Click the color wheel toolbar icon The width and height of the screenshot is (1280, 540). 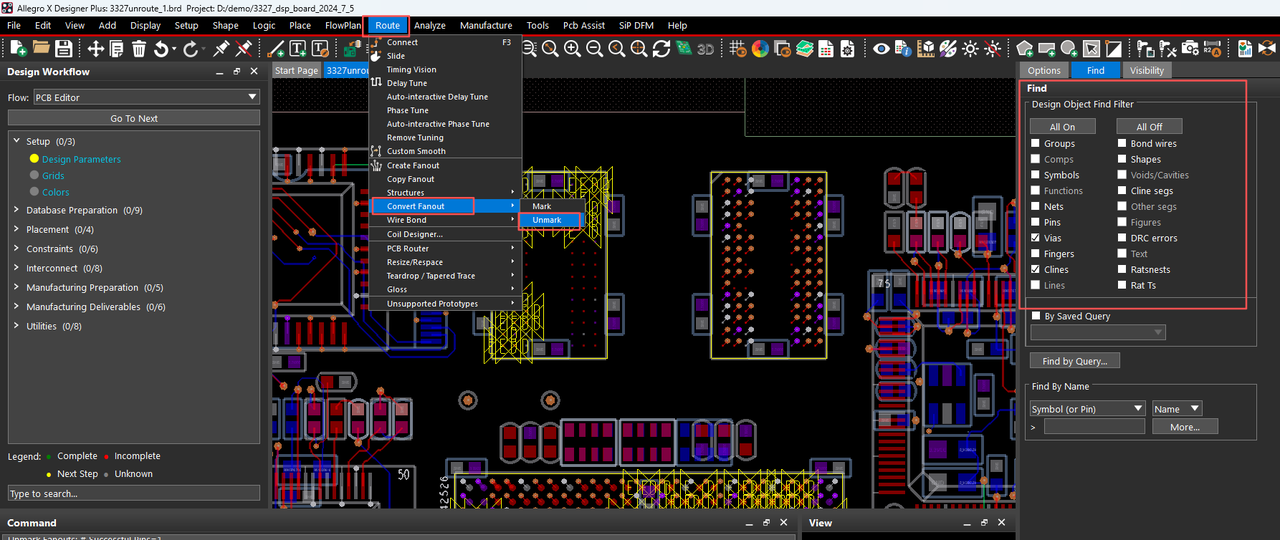pyautogui.click(x=760, y=48)
